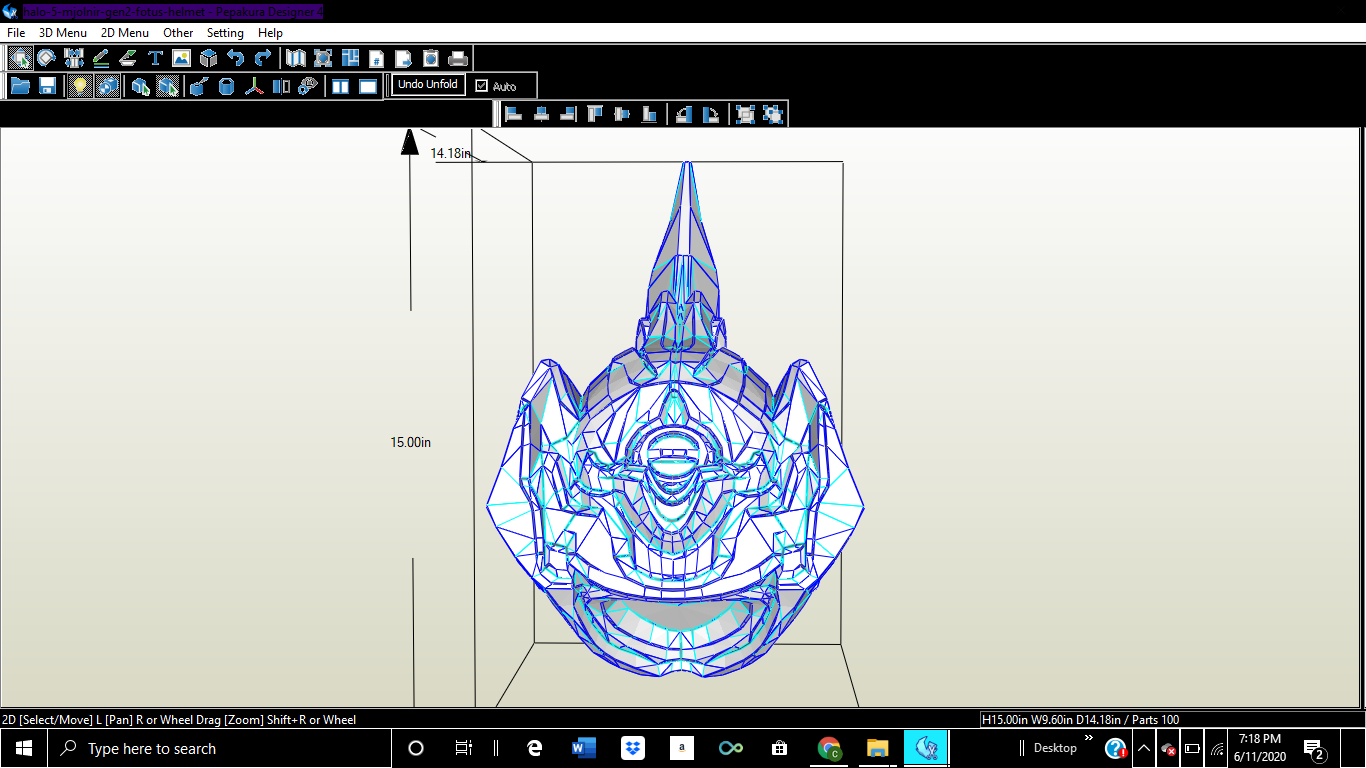
Task: Click the H15.00in W9.60in status bar readout
Action: pos(1080,719)
